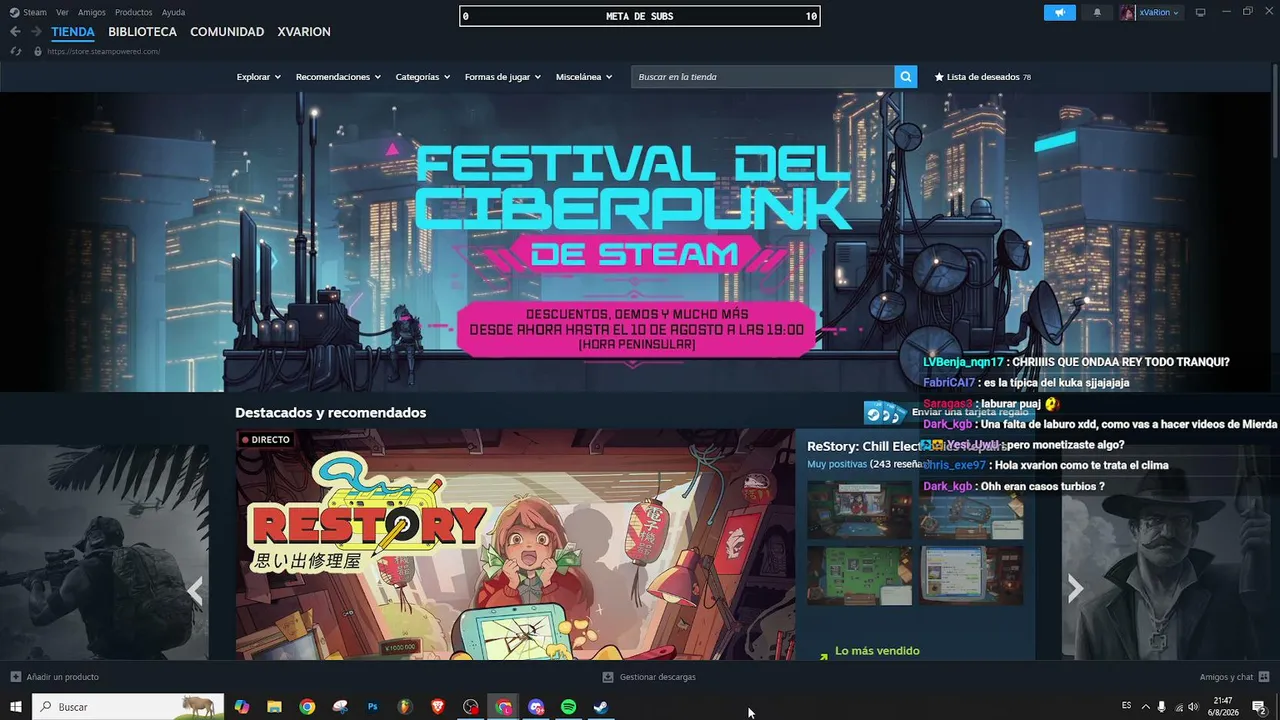Click the "Destacados y recomendados" heading
Screen dimensions: 1280x720
(x=330, y=413)
